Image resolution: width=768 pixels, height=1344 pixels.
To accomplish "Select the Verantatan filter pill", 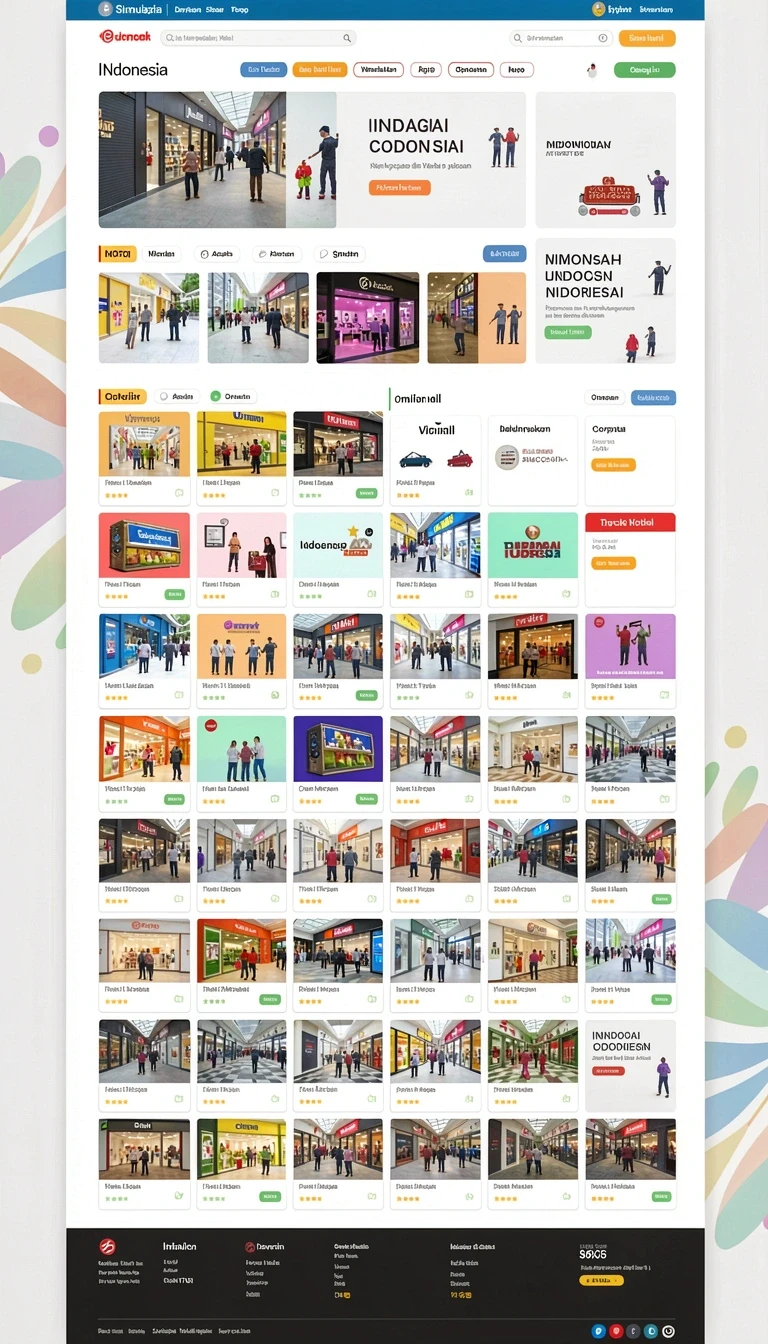I will tap(378, 70).
